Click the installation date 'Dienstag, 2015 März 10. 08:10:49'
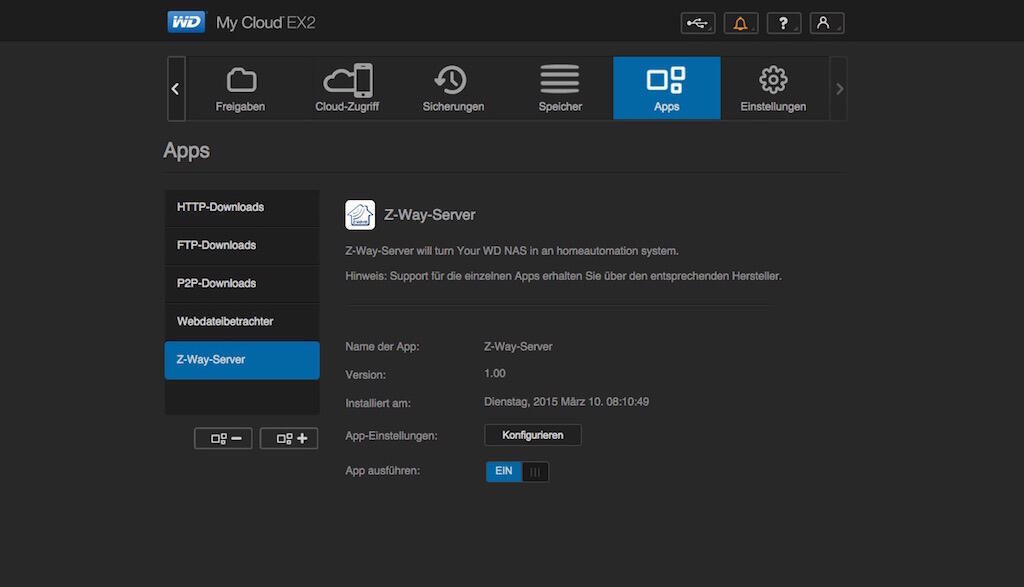 566,402
